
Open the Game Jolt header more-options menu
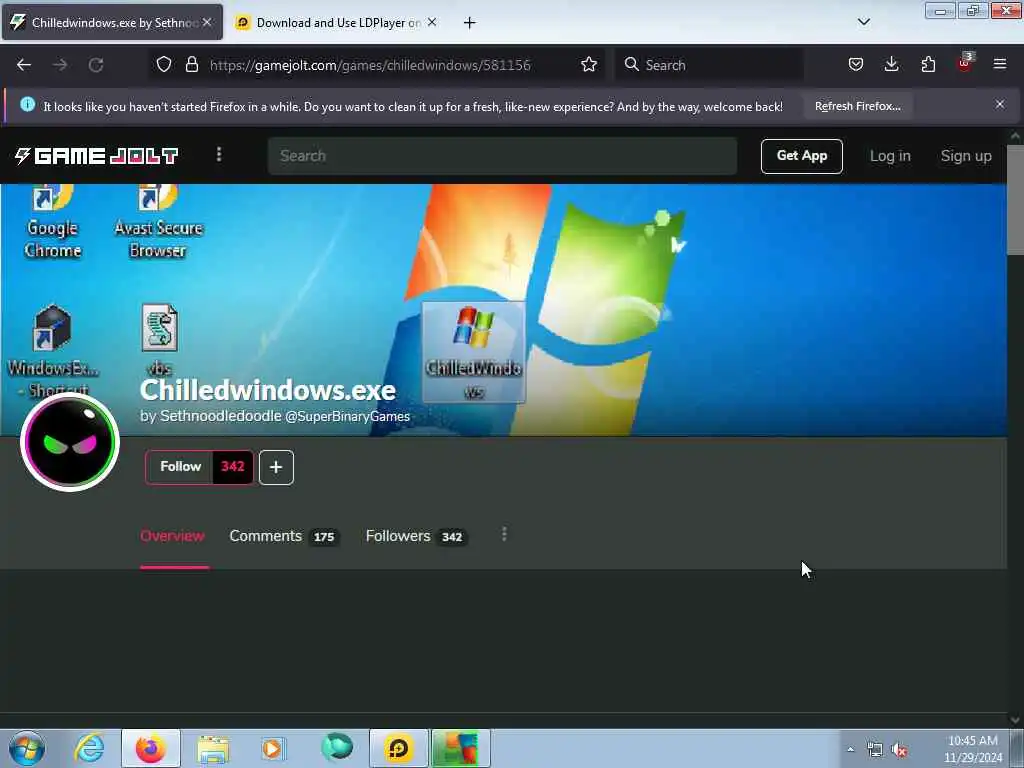tap(219, 155)
